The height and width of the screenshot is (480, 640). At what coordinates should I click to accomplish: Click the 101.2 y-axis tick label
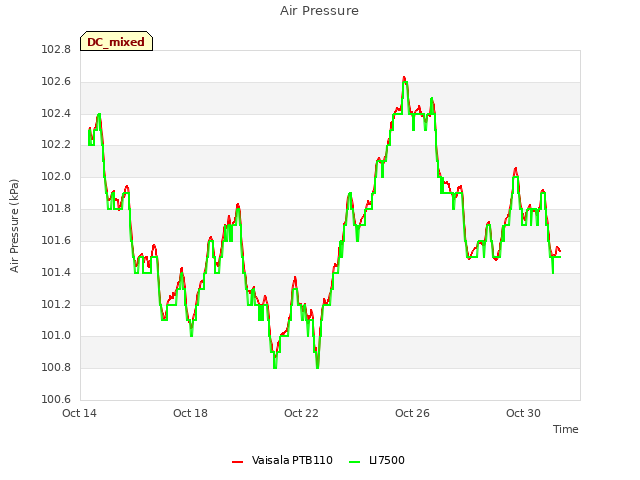56,304
